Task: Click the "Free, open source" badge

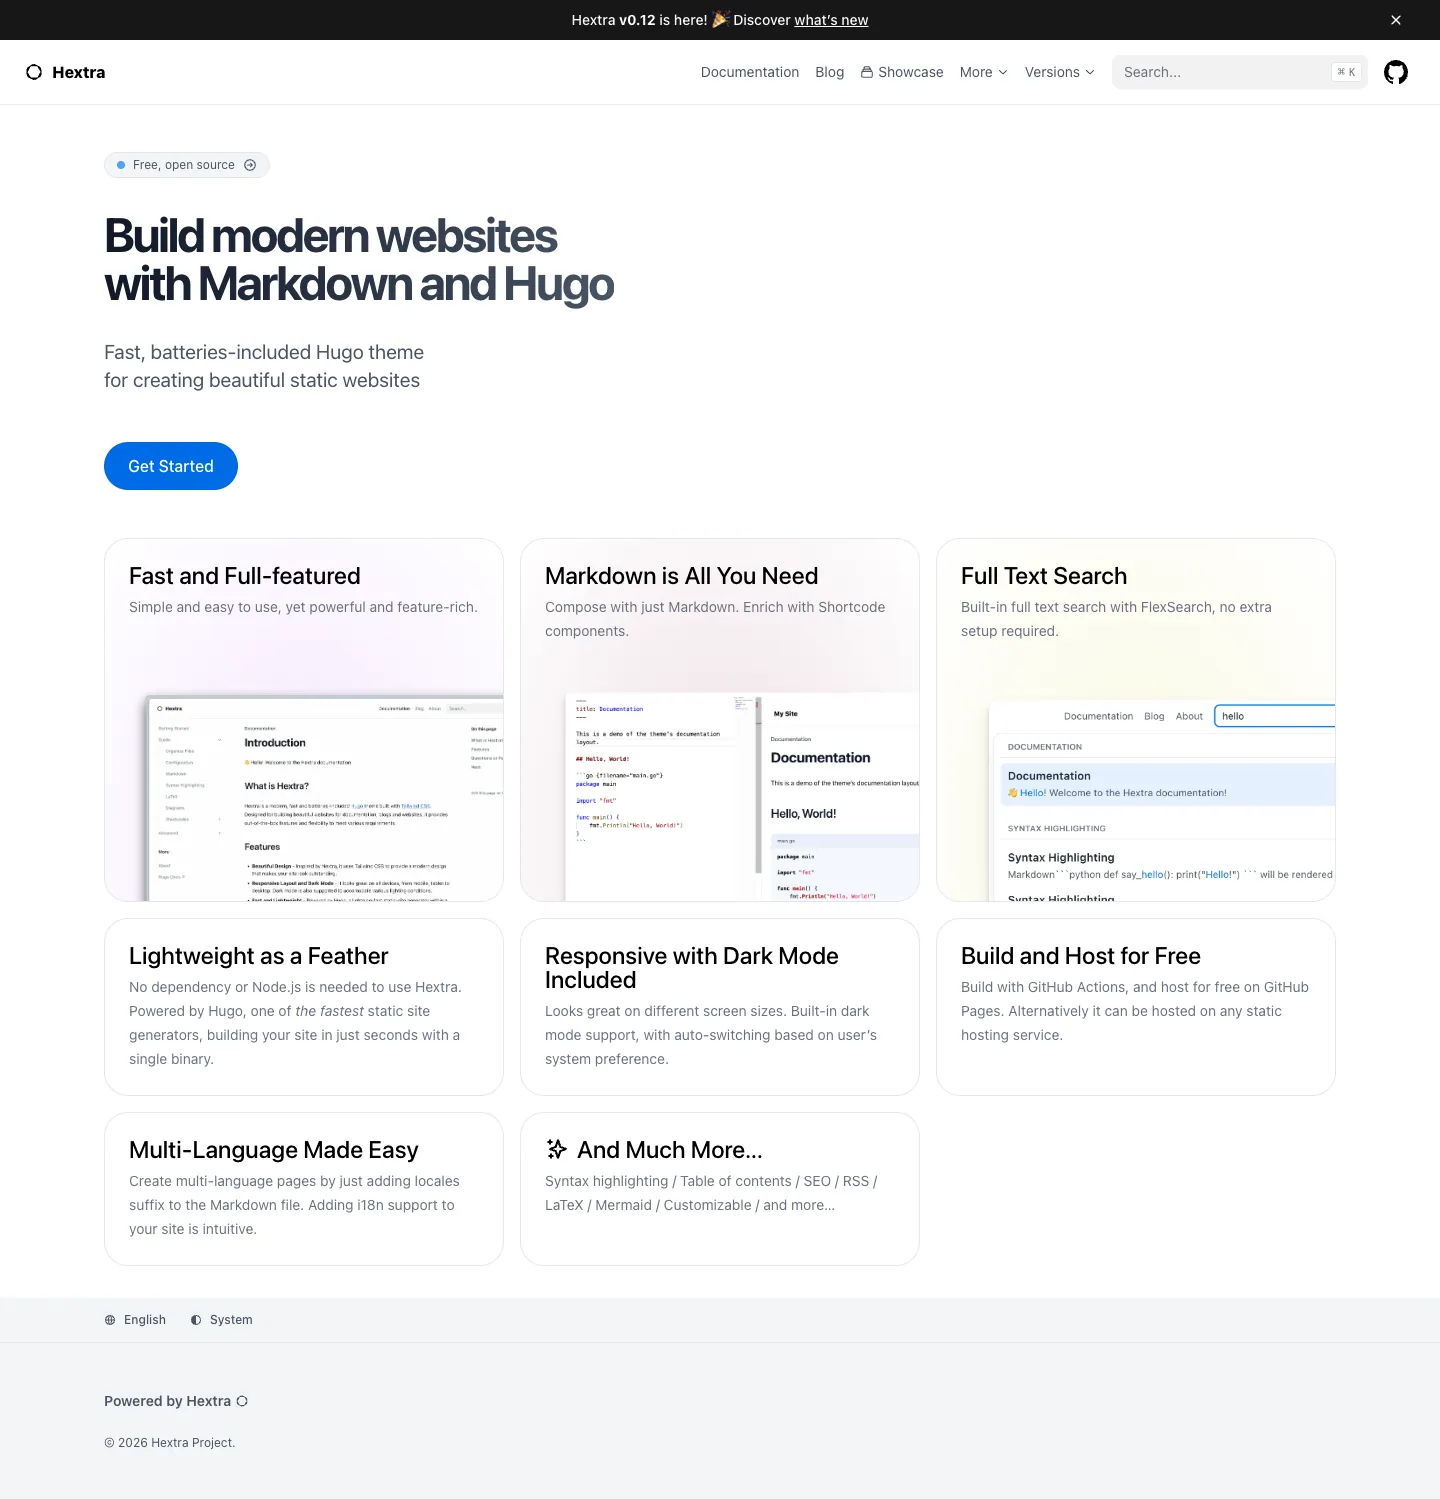Action: (187, 165)
